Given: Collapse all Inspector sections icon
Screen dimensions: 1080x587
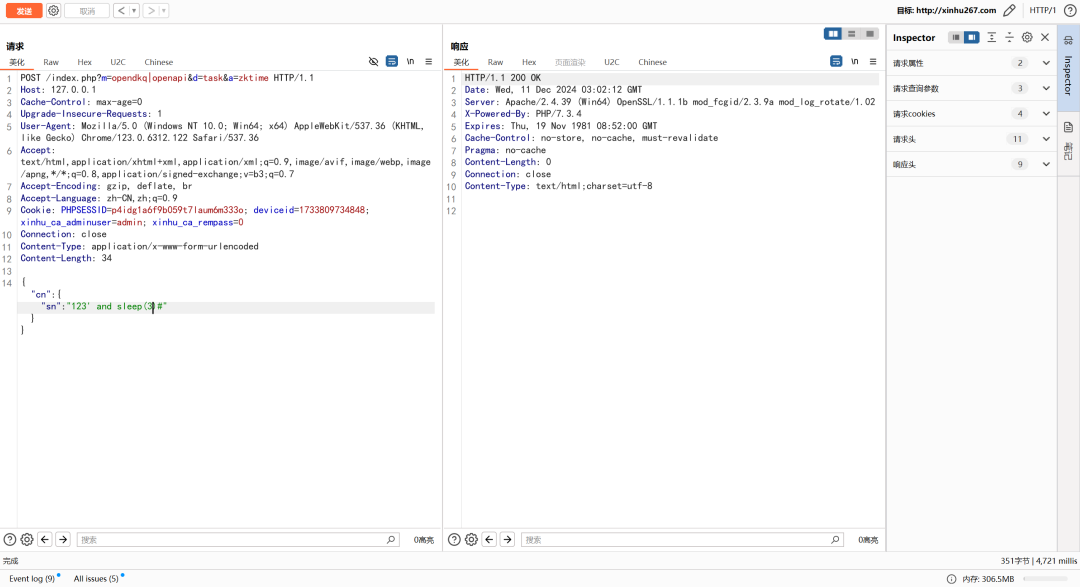Looking at the screenshot, I should pyautogui.click(x=1009, y=37).
